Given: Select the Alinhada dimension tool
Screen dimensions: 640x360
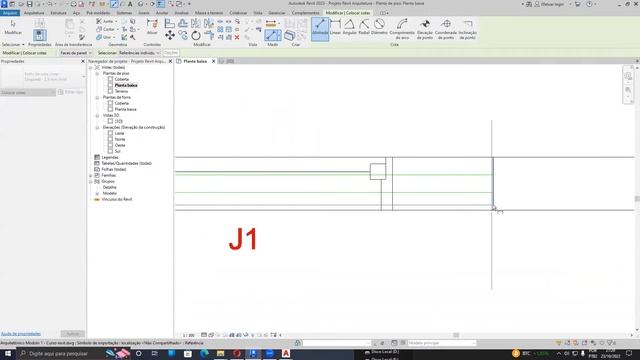Looking at the screenshot, I should click(320, 29).
